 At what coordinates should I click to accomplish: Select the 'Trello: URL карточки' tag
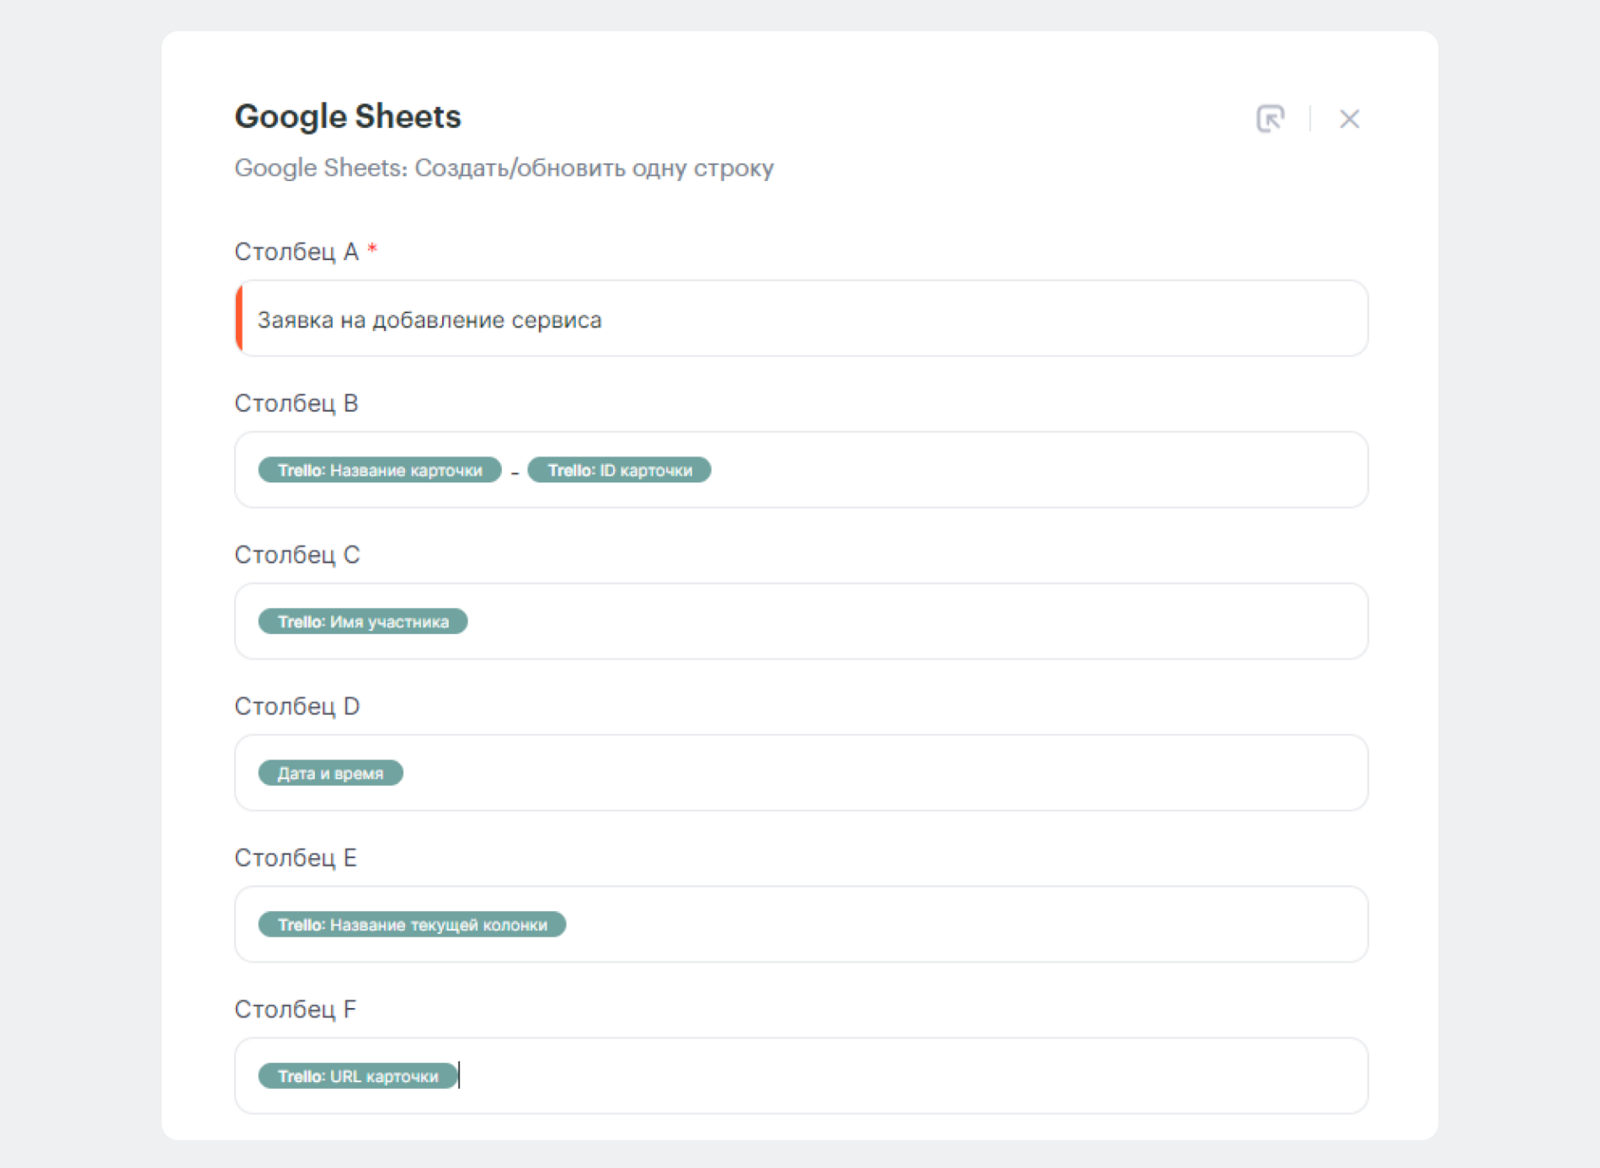click(x=357, y=1076)
